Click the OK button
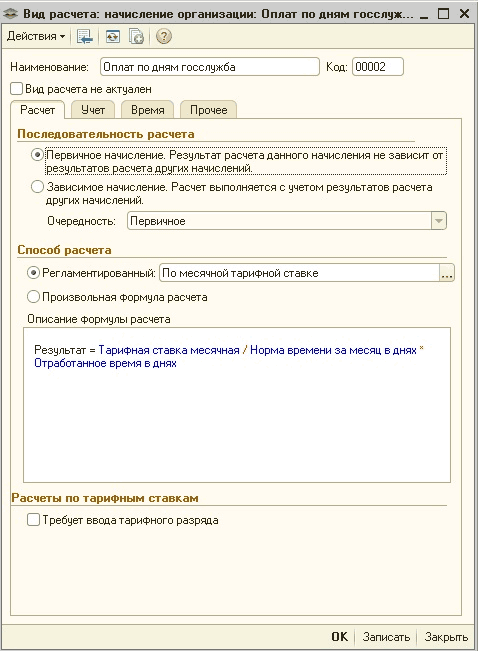This screenshot has width=478, height=651. tap(339, 636)
